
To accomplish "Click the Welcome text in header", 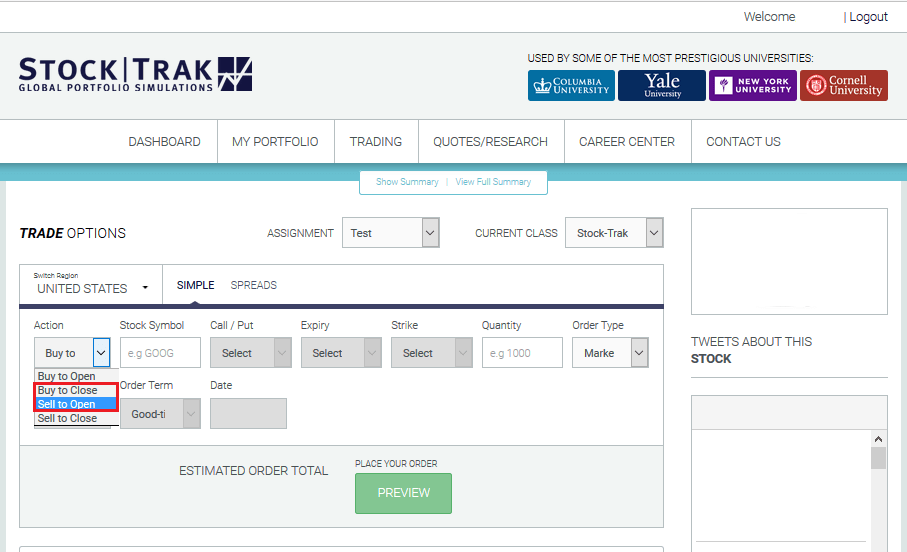I will (769, 17).
